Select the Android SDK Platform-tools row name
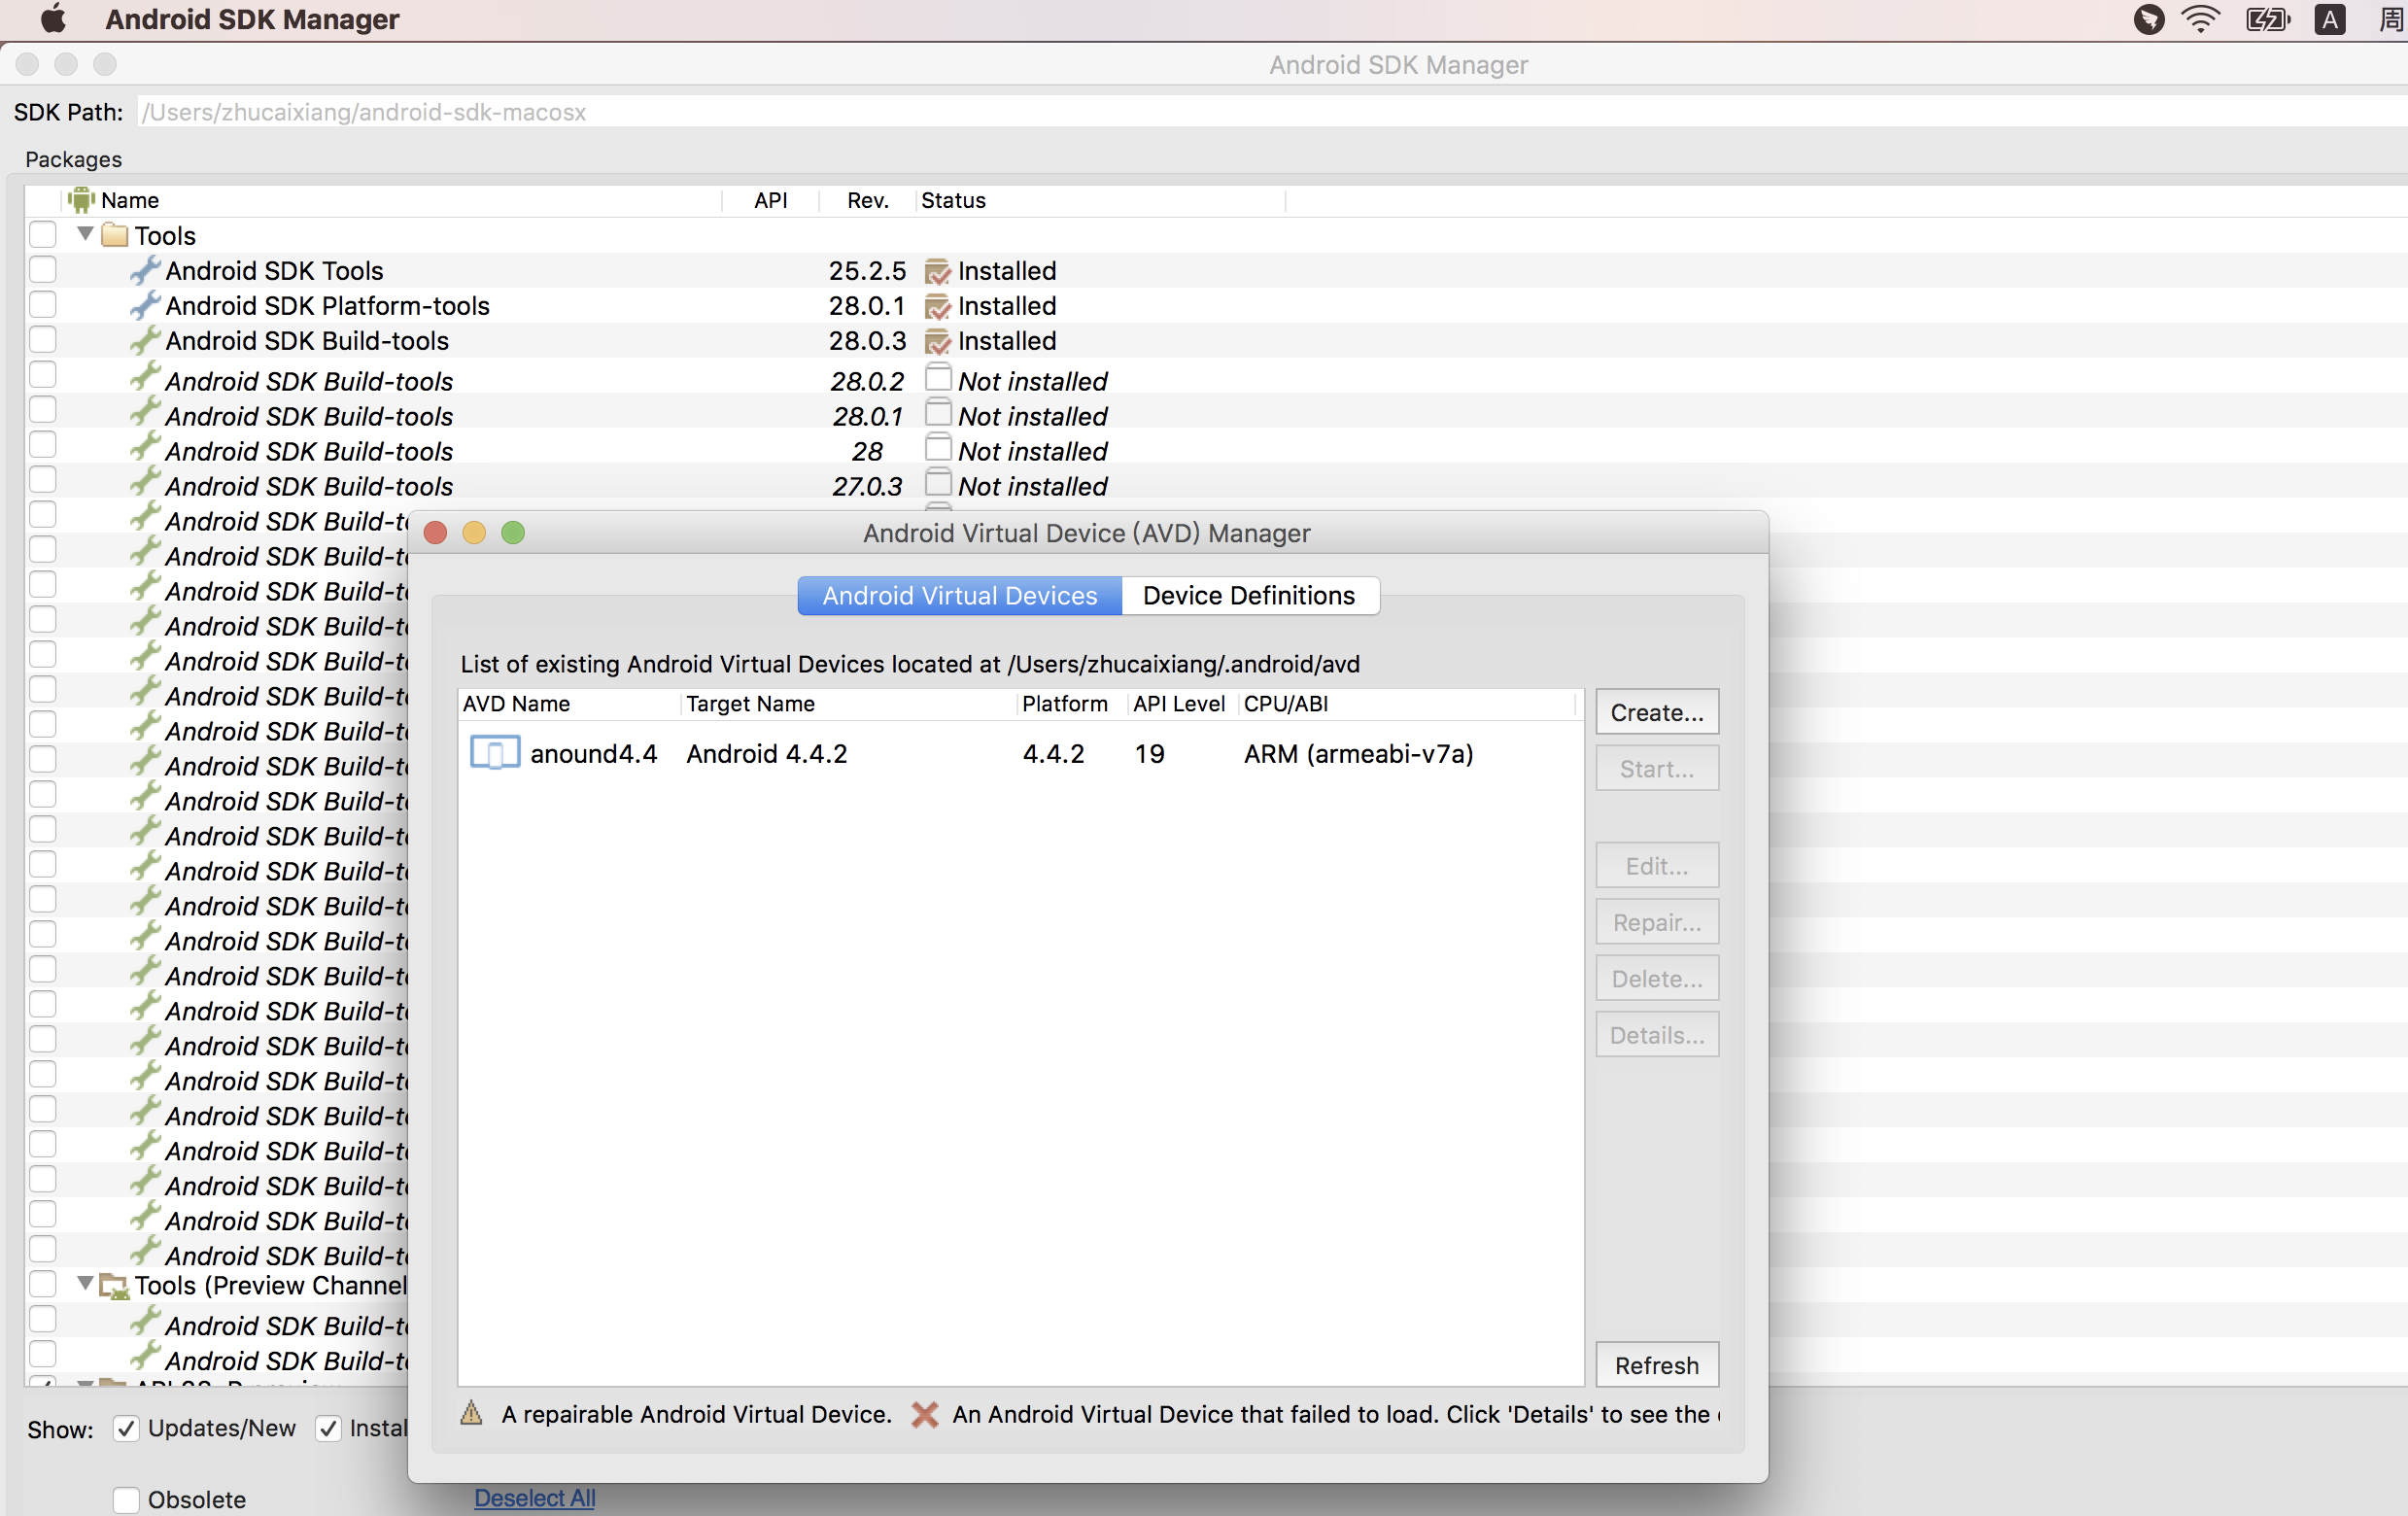The height and width of the screenshot is (1516, 2408). pyautogui.click(x=327, y=306)
